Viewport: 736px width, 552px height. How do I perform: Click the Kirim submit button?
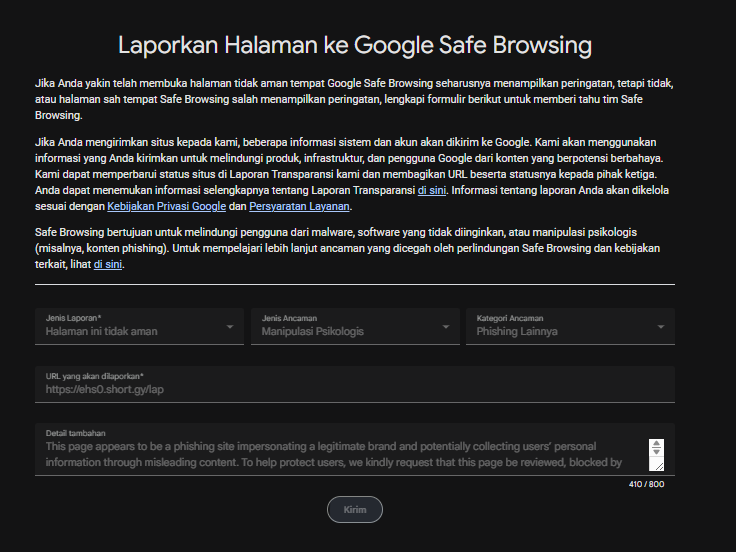click(x=355, y=509)
